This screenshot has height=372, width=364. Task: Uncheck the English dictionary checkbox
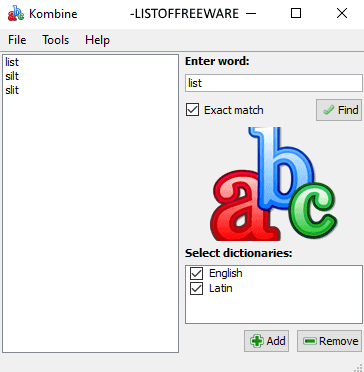coord(196,274)
